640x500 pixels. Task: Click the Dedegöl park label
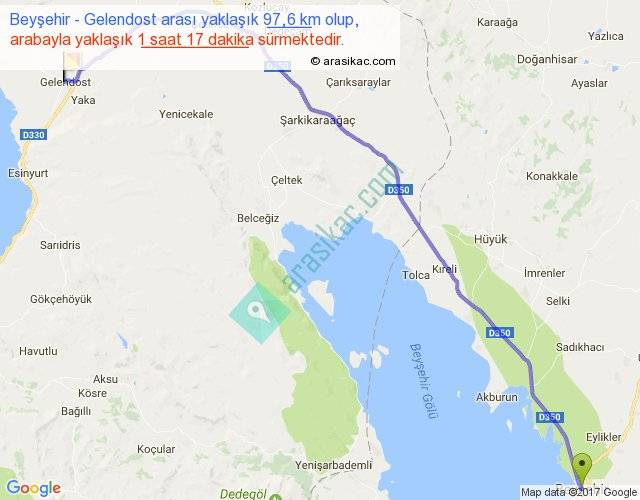[243, 494]
